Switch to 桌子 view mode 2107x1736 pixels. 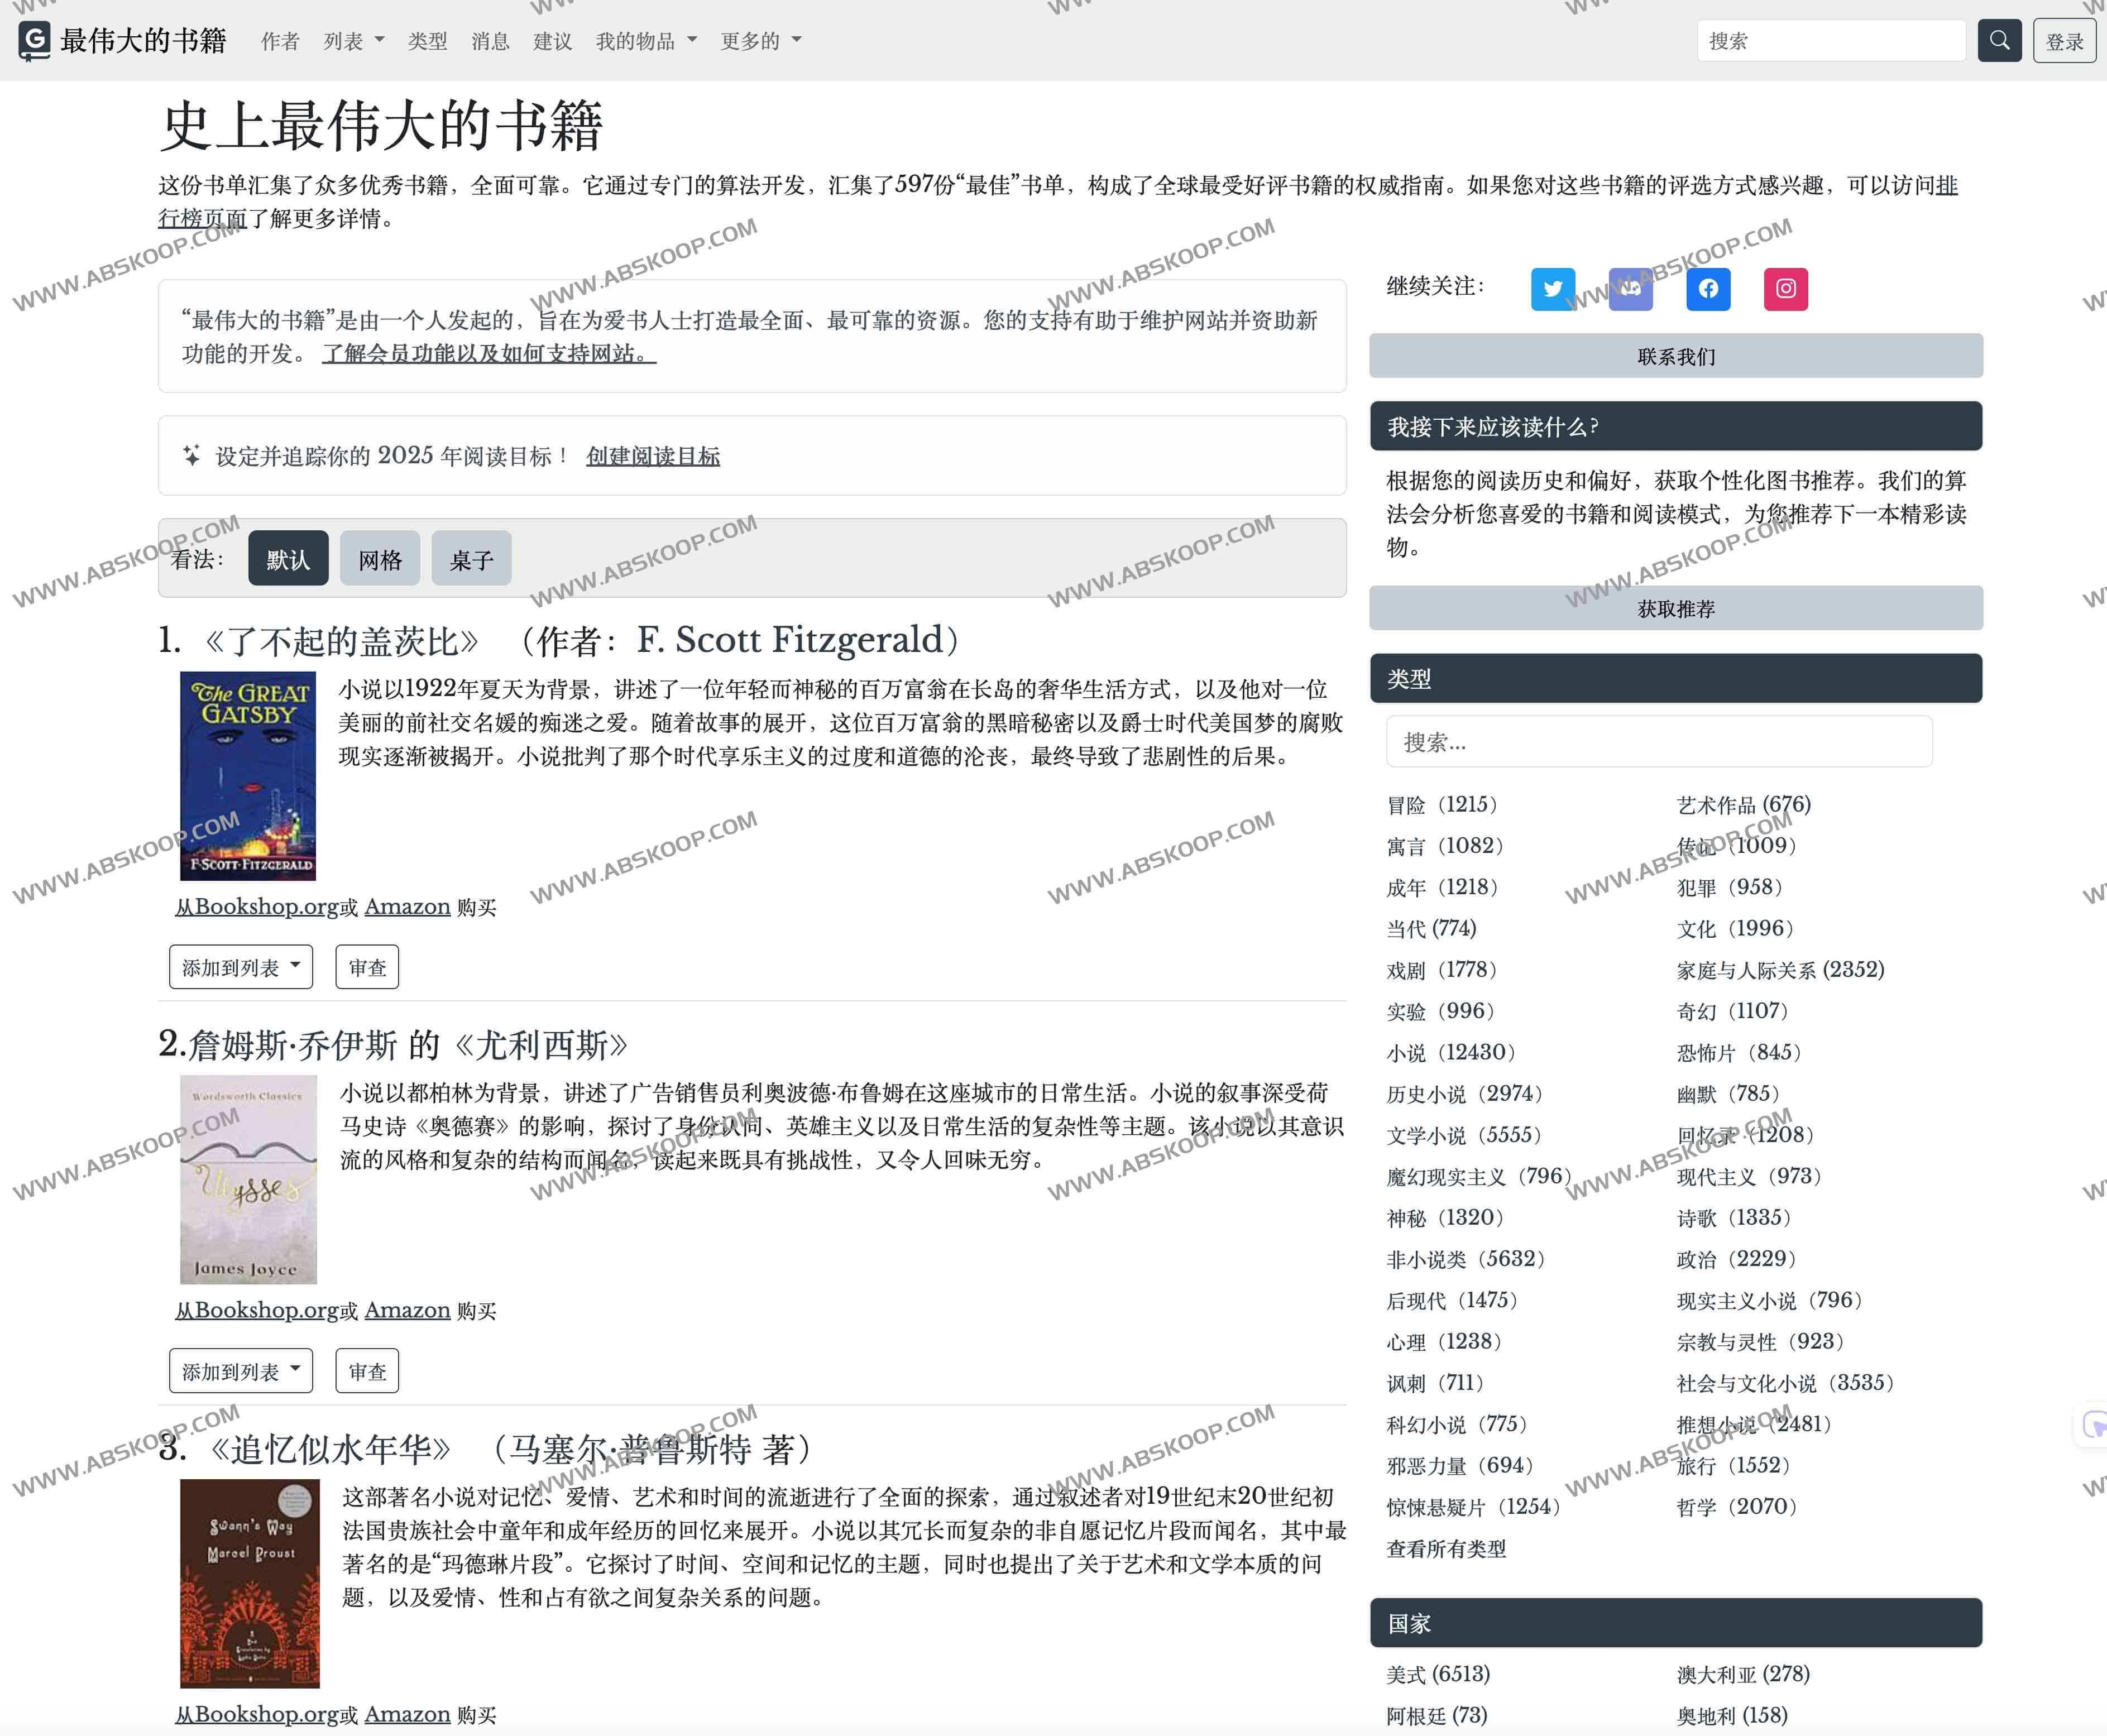click(471, 558)
